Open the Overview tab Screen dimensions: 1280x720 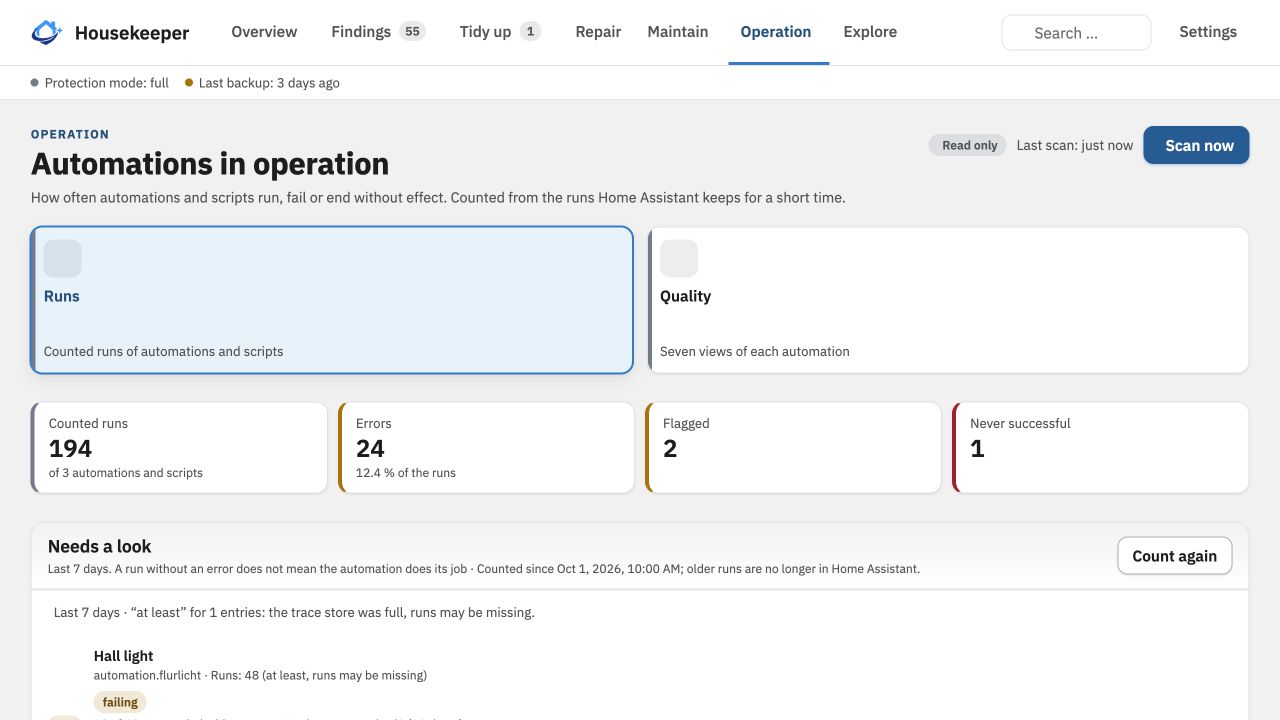pyautogui.click(x=264, y=32)
